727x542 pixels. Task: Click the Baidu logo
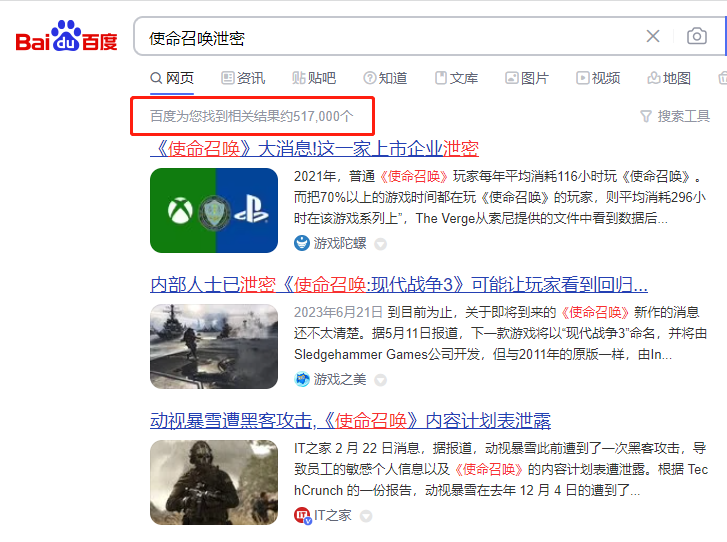click(66, 36)
